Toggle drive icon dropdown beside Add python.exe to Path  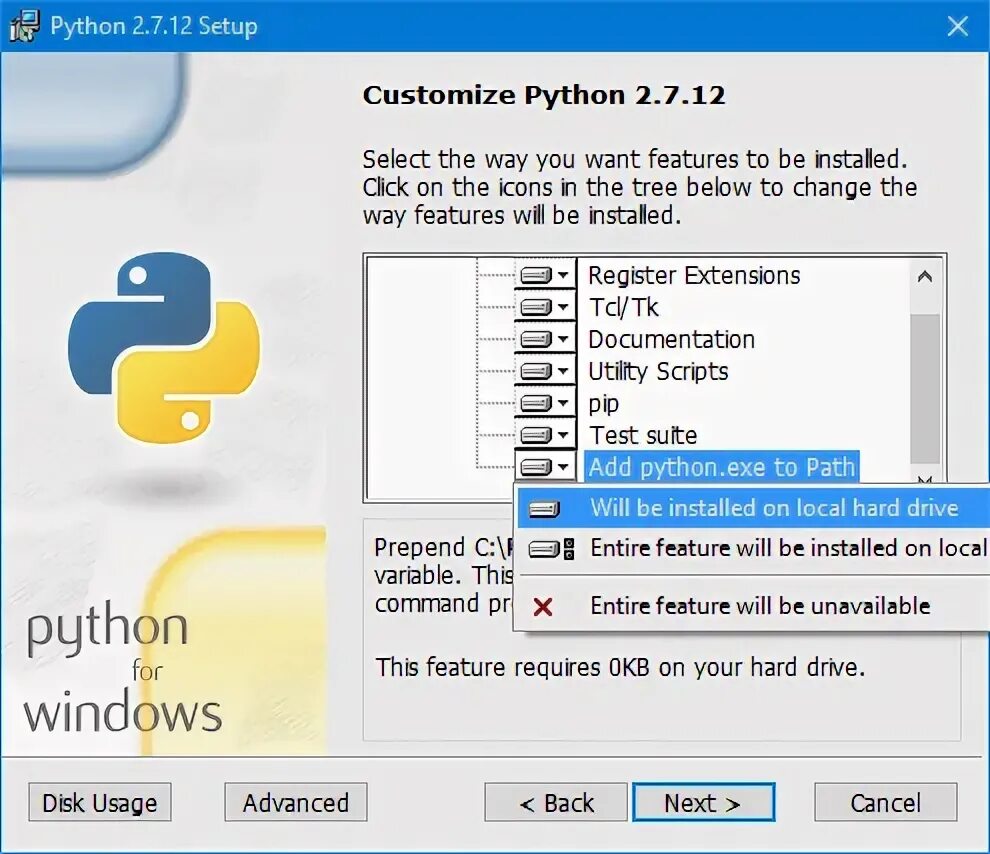point(545,467)
